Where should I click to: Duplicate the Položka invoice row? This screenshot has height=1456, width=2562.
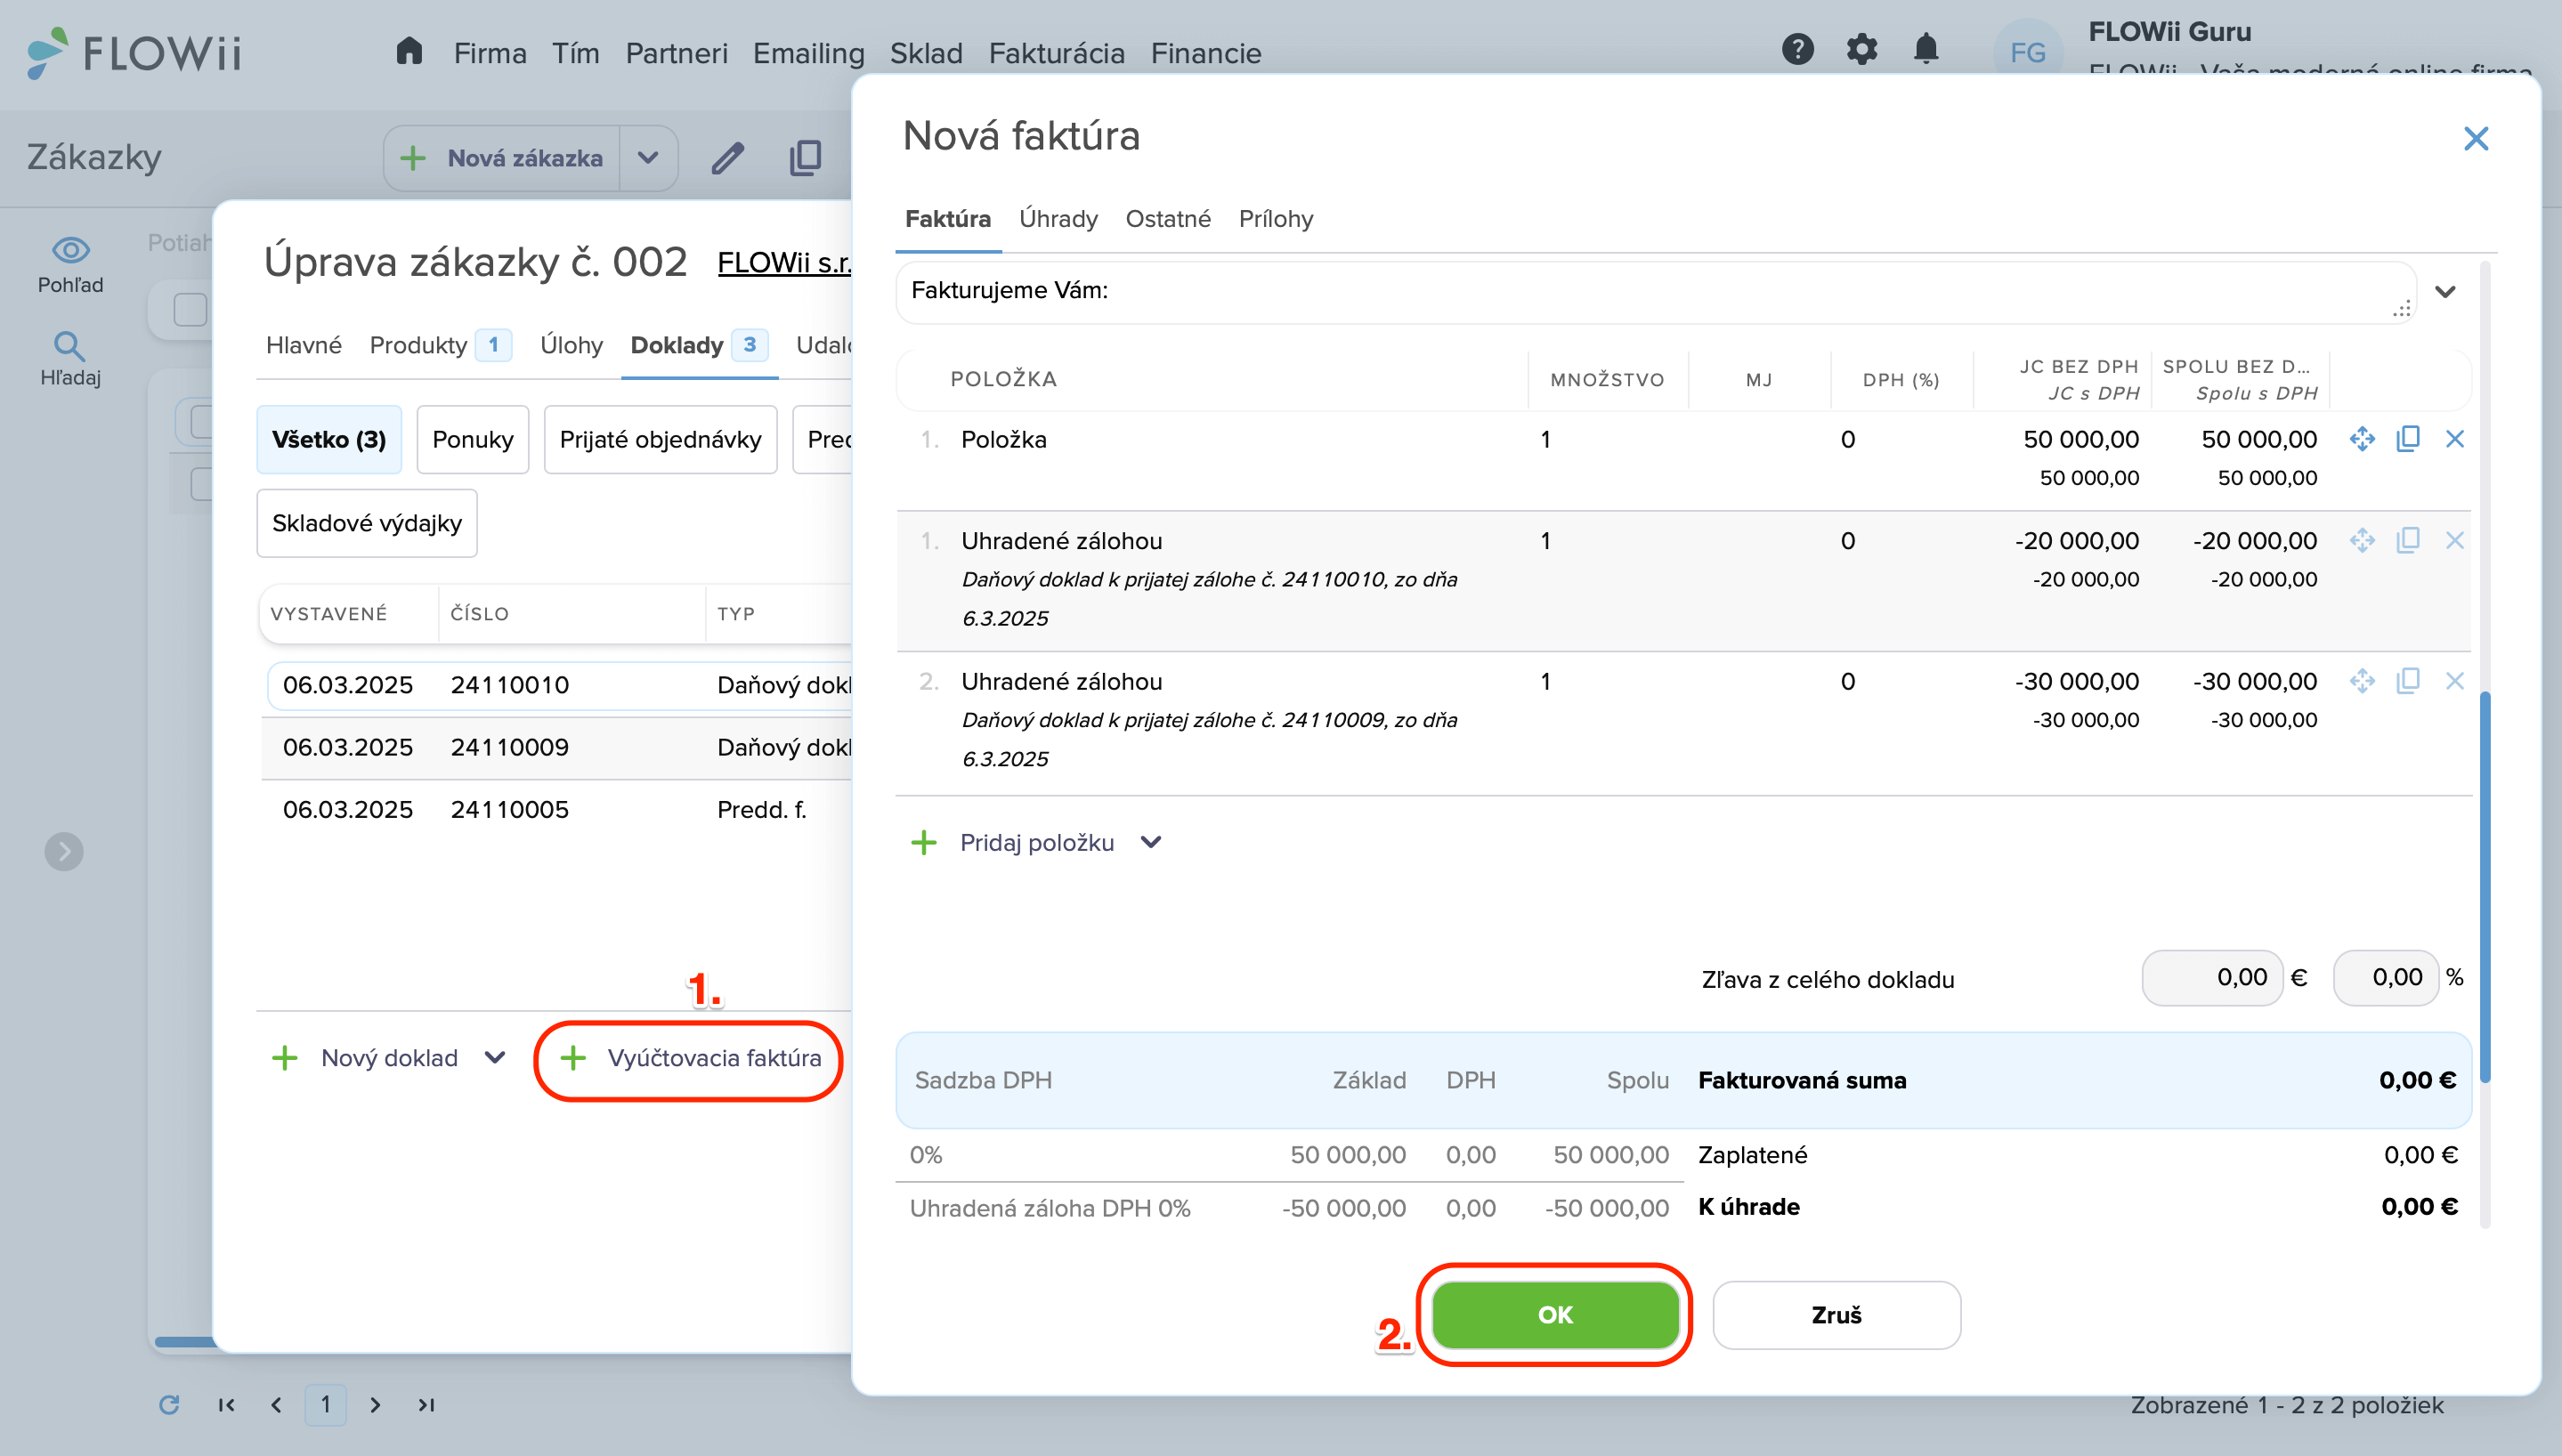pyautogui.click(x=2408, y=439)
